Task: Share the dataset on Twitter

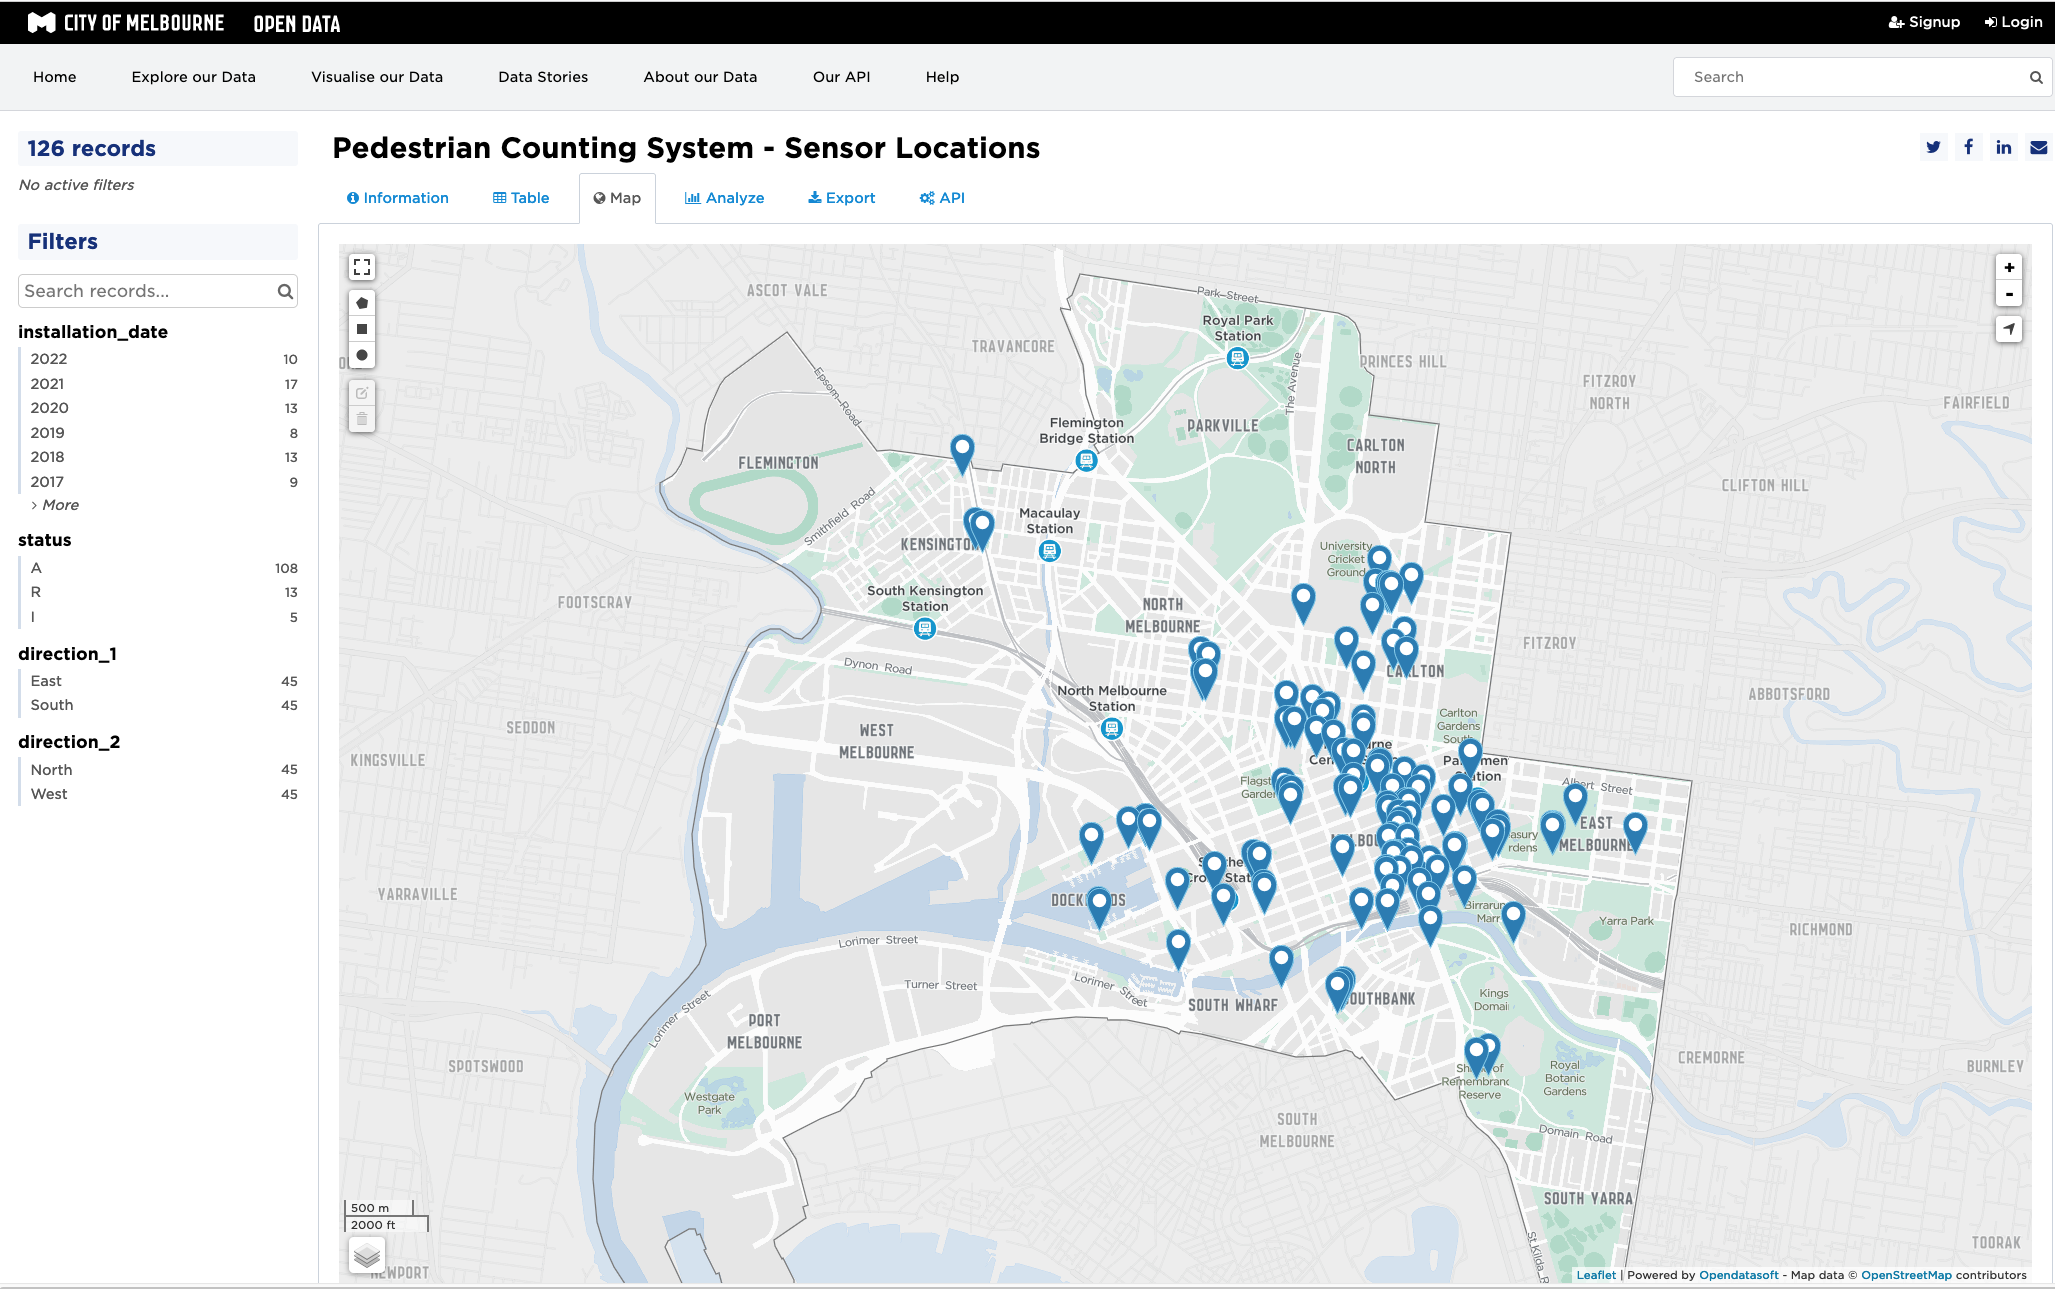Action: [x=1933, y=147]
